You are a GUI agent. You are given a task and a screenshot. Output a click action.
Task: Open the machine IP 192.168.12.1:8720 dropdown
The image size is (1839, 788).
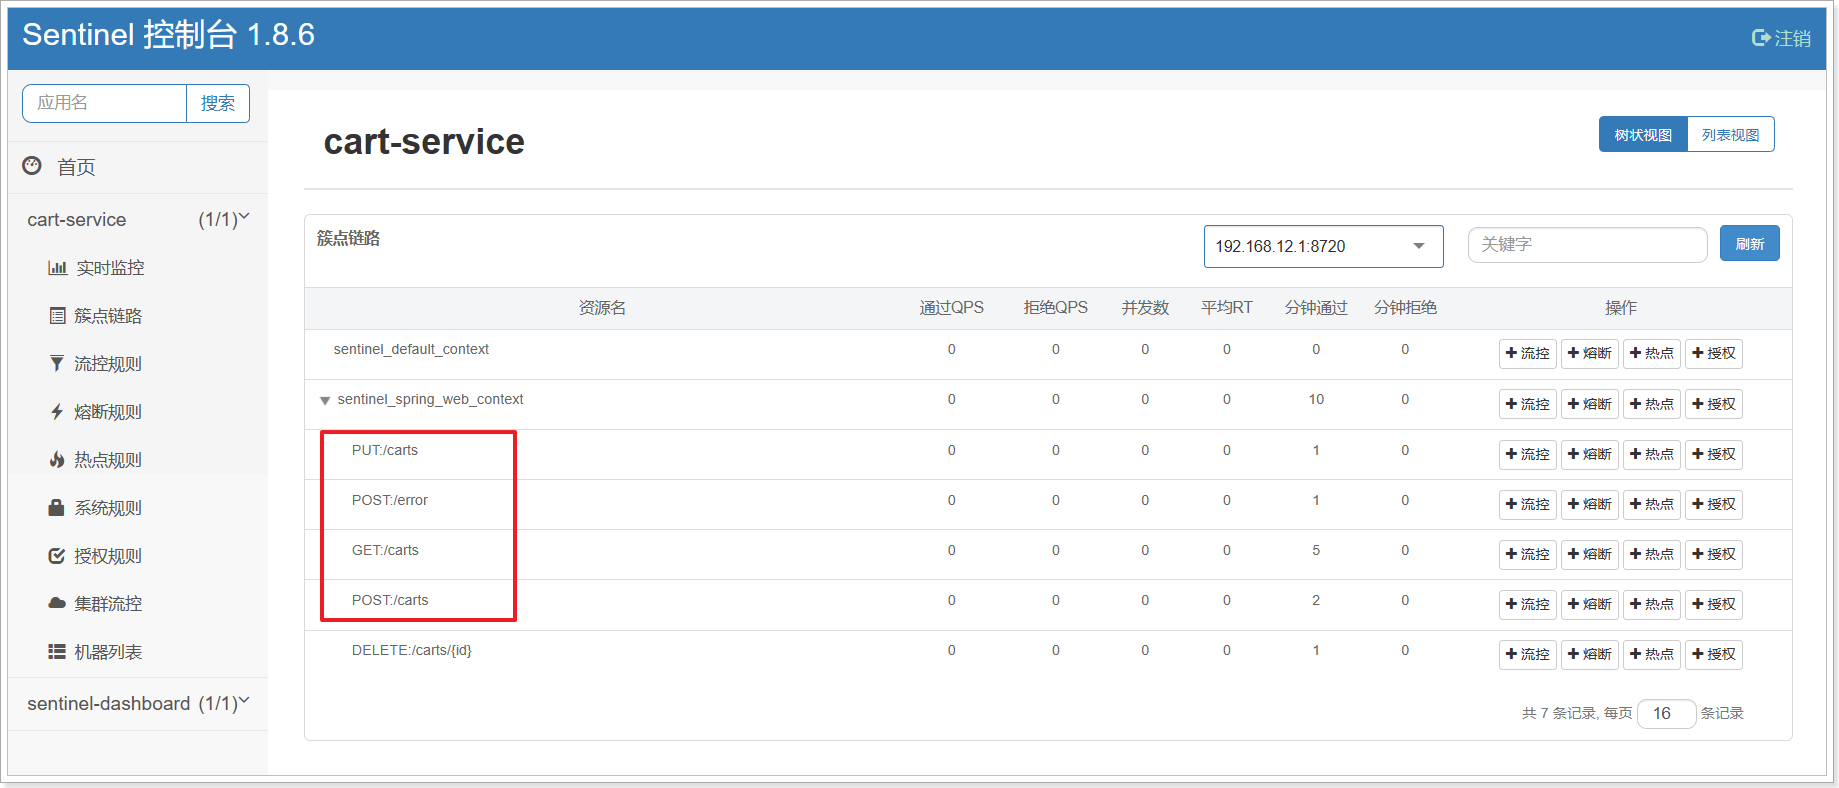pos(1323,246)
